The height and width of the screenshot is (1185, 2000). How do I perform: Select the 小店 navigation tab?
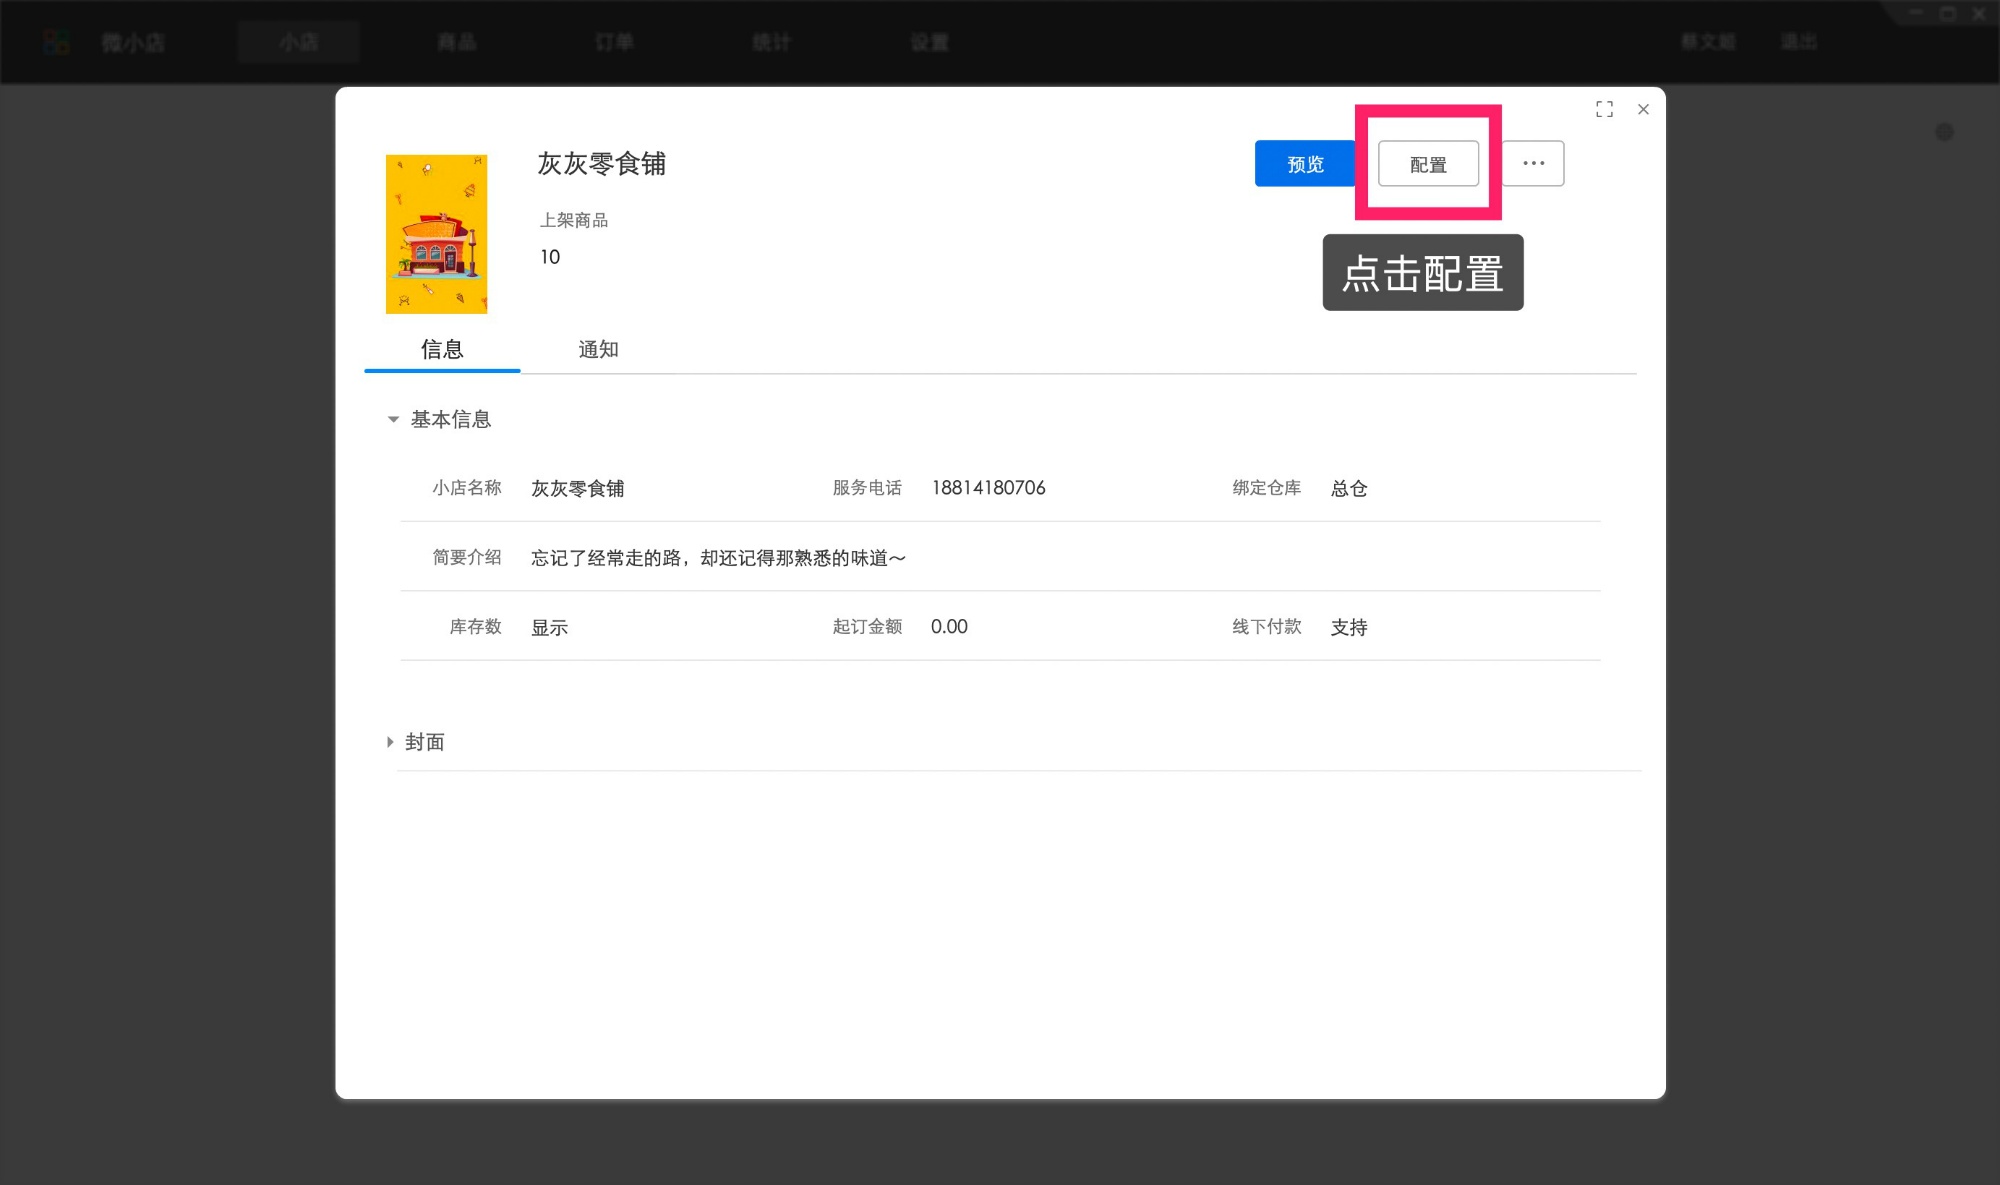click(x=298, y=41)
